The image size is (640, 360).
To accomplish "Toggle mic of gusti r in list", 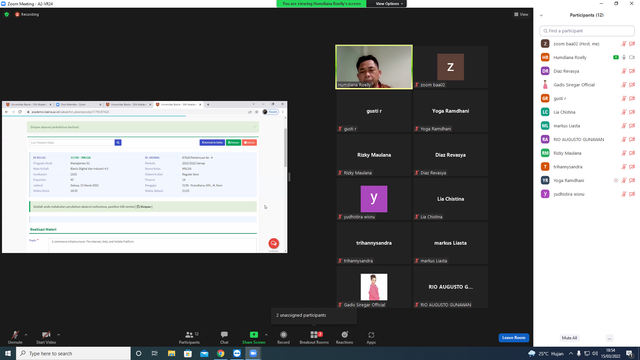I will 624,98.
